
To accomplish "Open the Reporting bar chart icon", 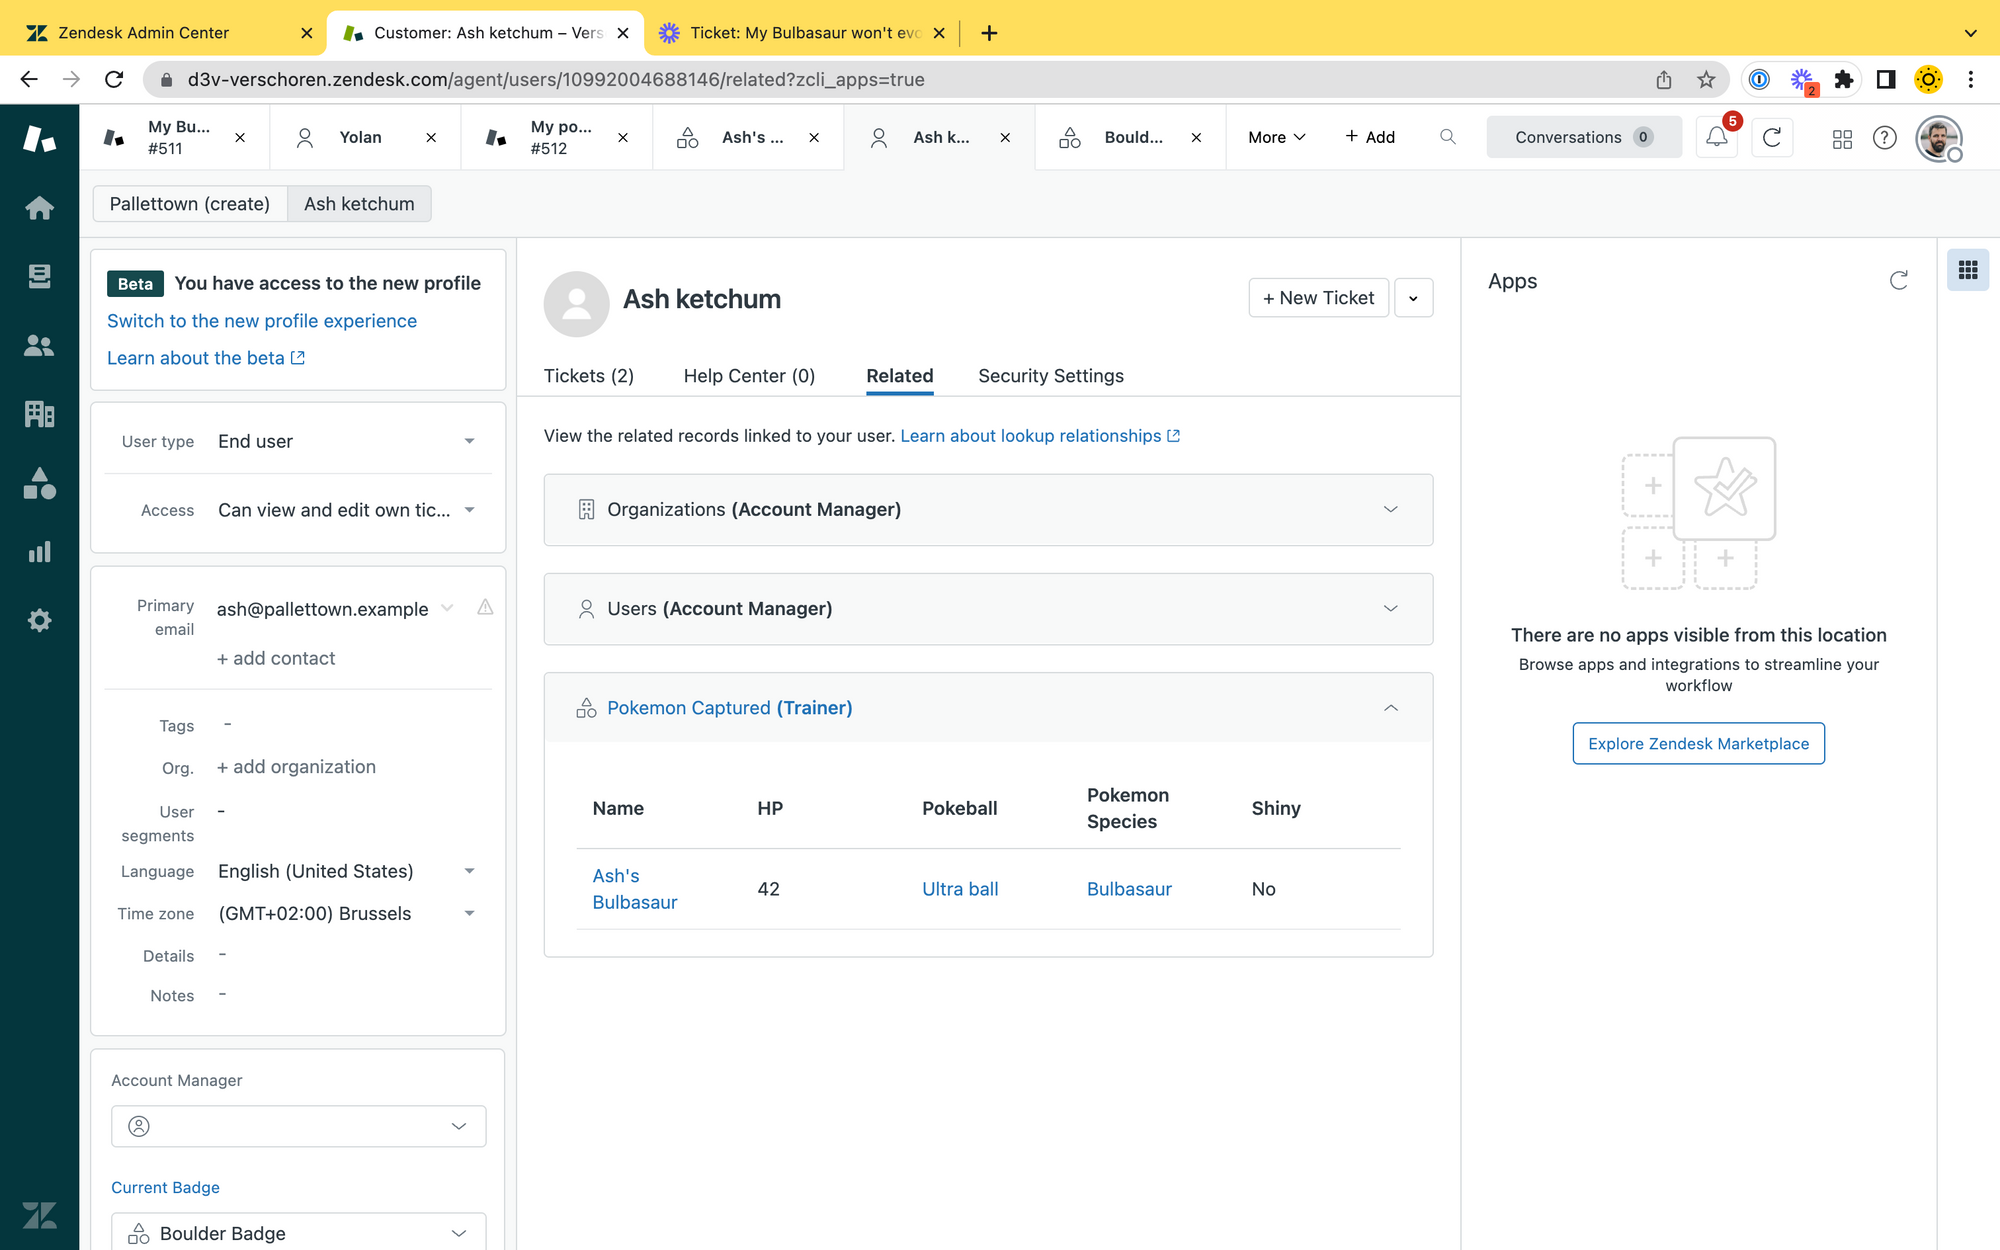I will pyautogui.click(x=39, y=552).
